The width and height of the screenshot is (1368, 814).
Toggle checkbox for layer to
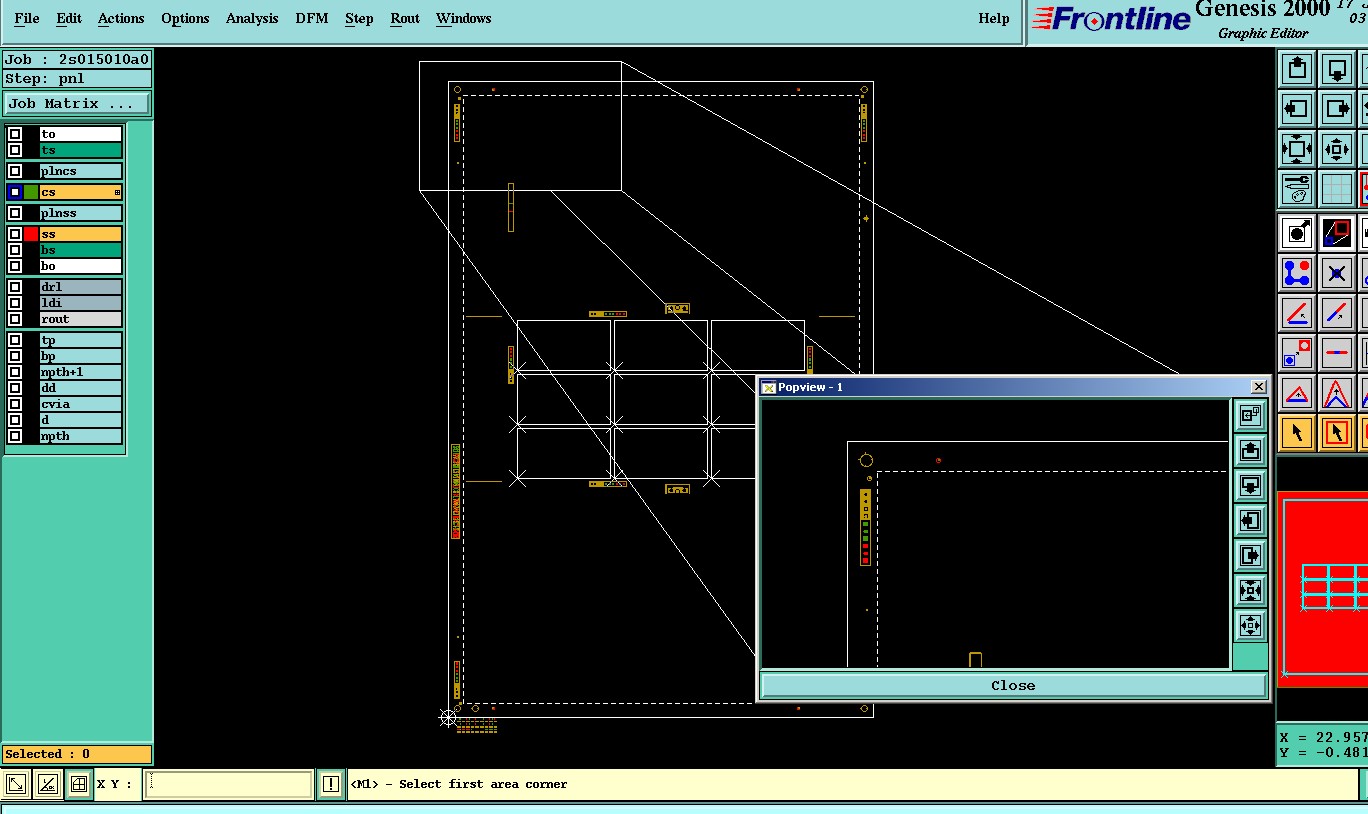click(x=15, y=134)
